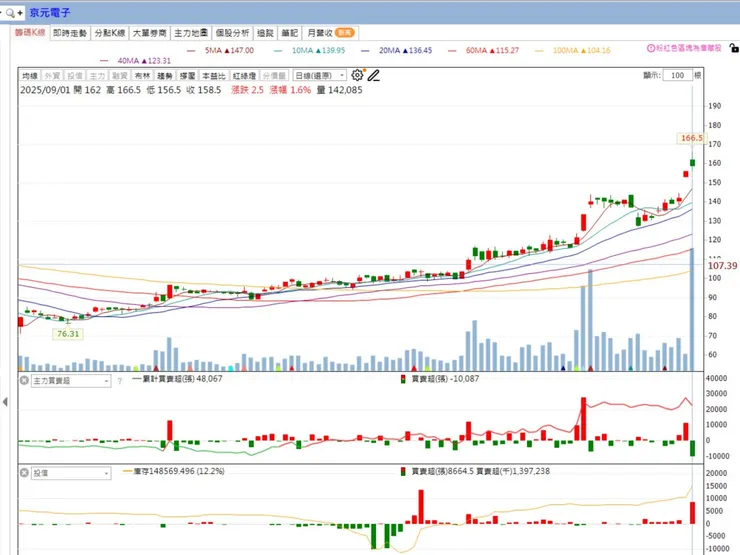This screenshot has width=740, height=555.
Task: Click the 京元電子 stock name link
Action: click(x=50, y=13)
